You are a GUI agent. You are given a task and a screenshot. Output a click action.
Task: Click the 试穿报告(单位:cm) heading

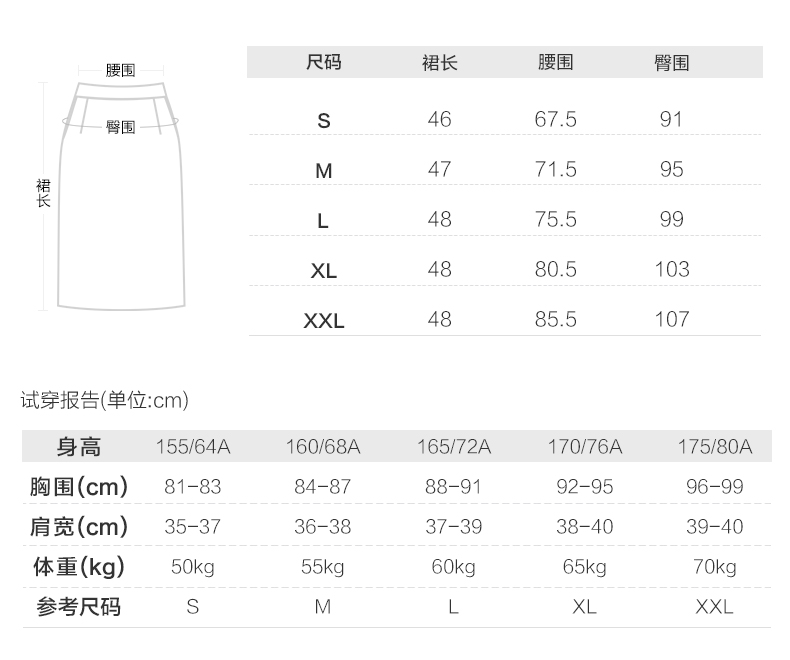(x=105, y=401)
